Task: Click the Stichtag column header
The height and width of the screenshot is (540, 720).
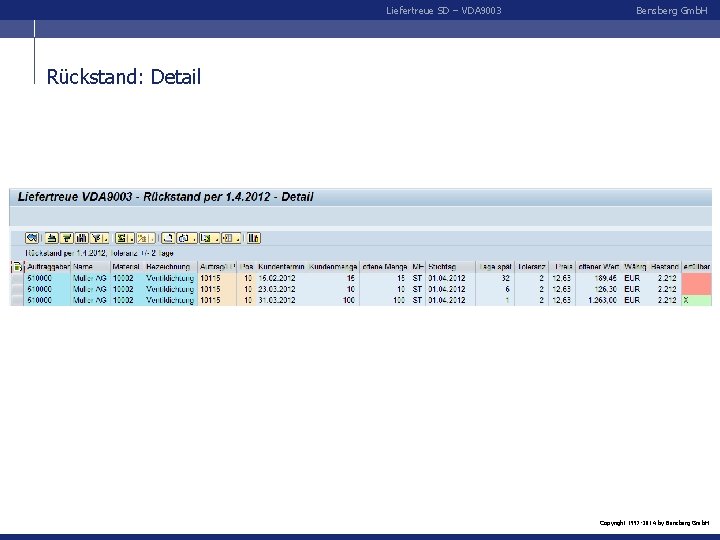Action: pos(450,266)
